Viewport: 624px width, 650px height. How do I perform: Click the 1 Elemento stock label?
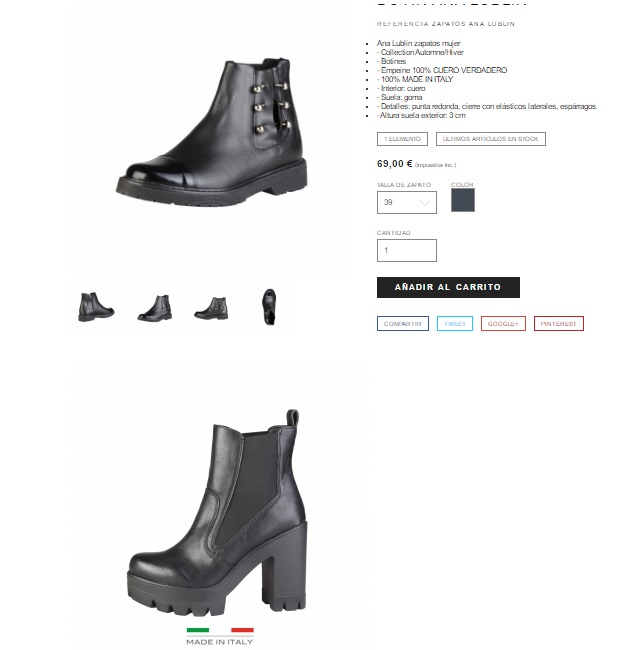pos(402,139)
